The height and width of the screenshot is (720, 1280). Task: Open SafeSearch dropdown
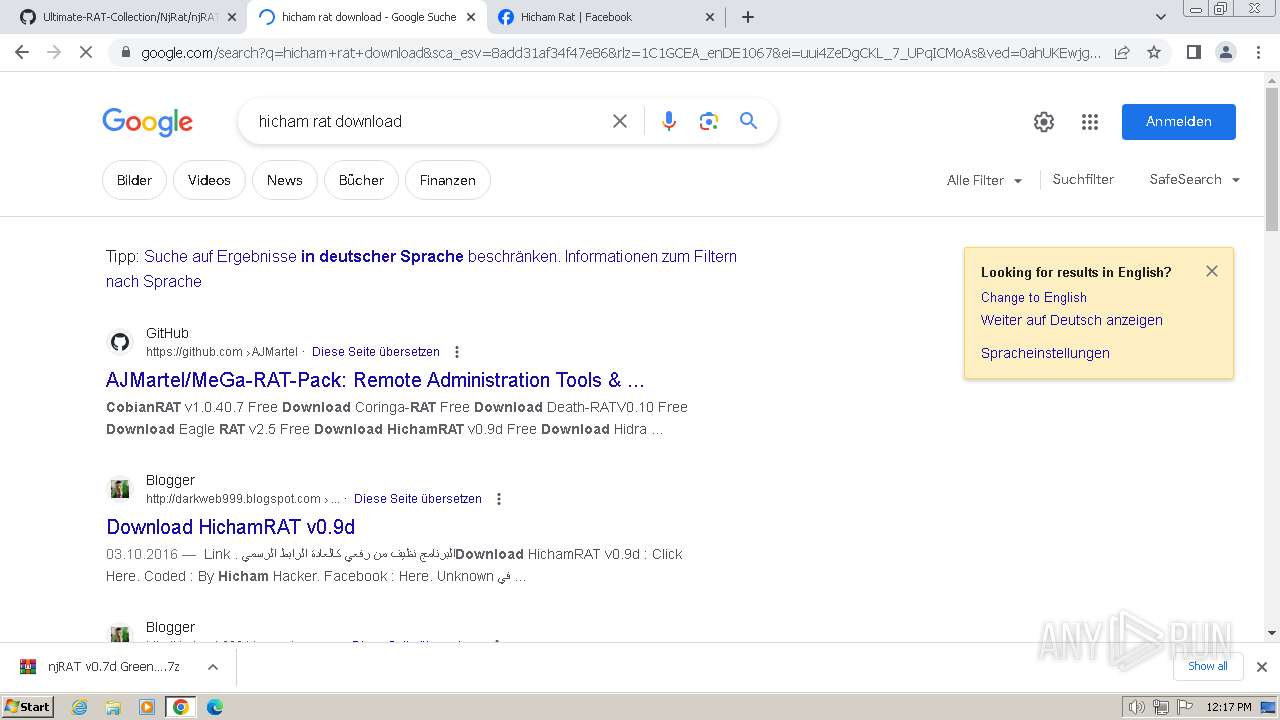click(x=1195, y=180)
